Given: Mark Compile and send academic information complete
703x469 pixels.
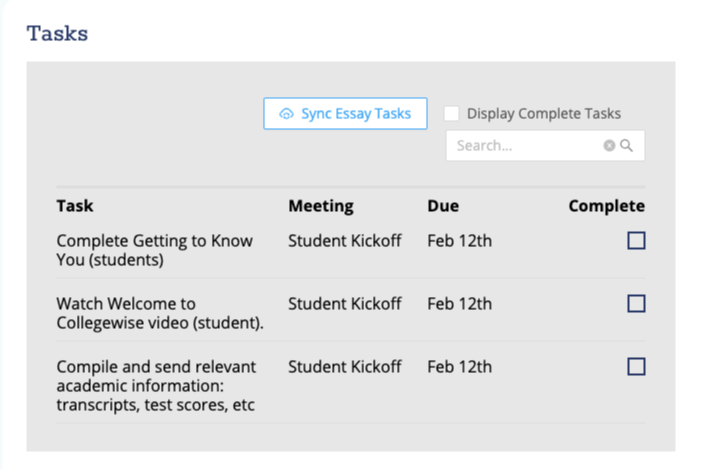Looking at the screenshot, I should coord(636,367).
